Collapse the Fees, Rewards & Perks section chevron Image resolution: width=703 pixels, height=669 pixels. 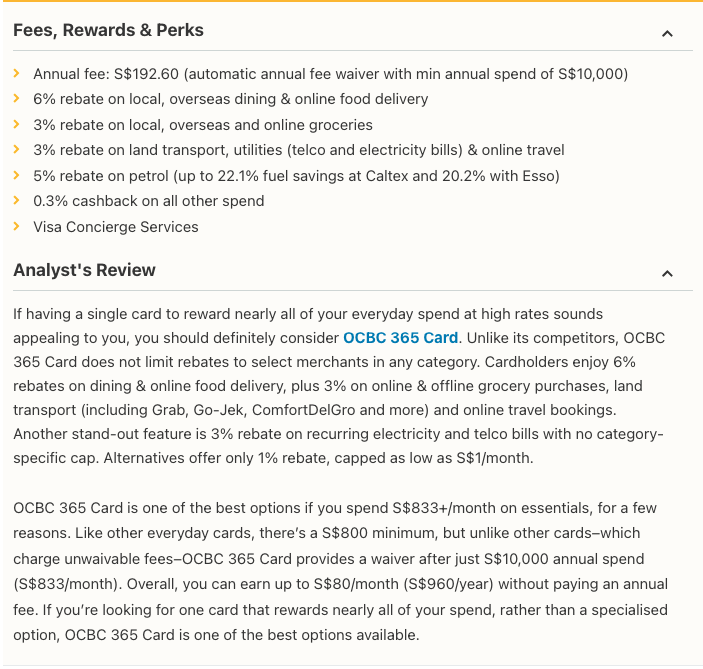pyautogui.click(x=667, y=34)
